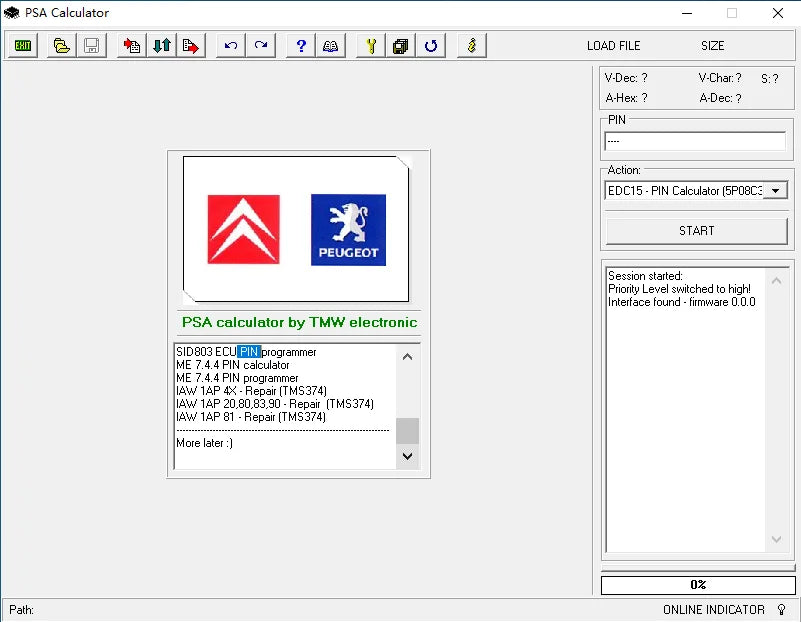Click the yellow wrench settings icon
The height and width of the screenshot is (622, 801).
371,46
